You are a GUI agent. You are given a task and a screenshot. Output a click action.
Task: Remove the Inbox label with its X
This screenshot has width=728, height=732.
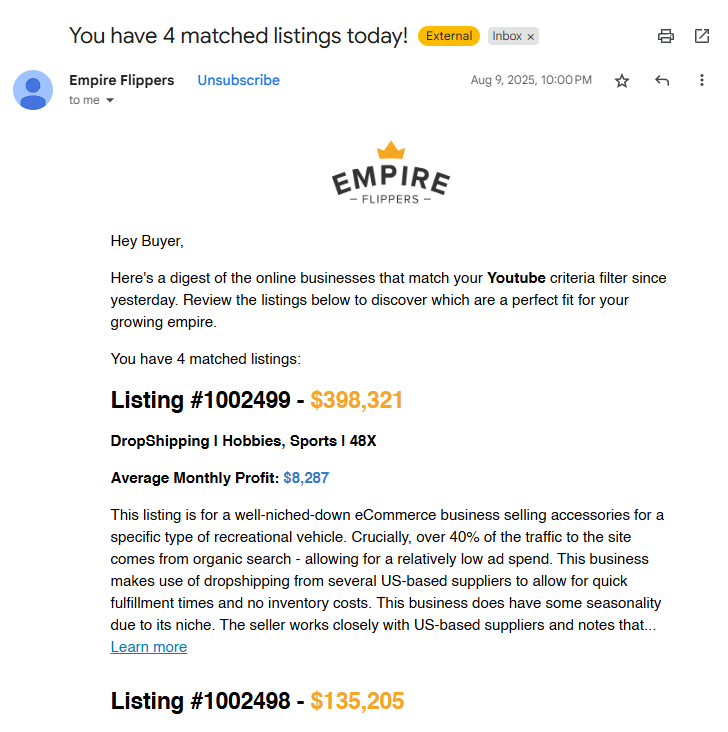click(x=531, y=36)
